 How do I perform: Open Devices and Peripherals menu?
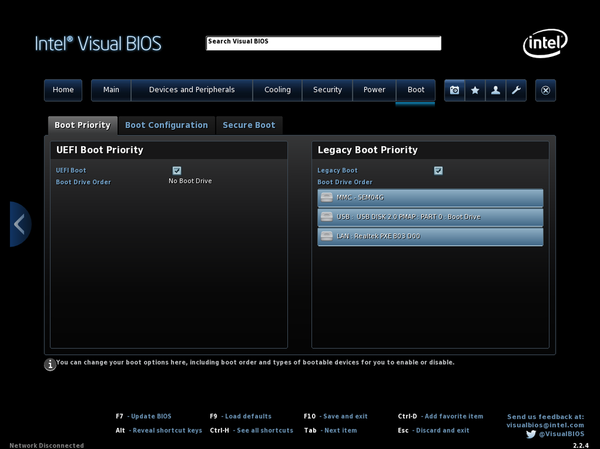pos(192,90)
